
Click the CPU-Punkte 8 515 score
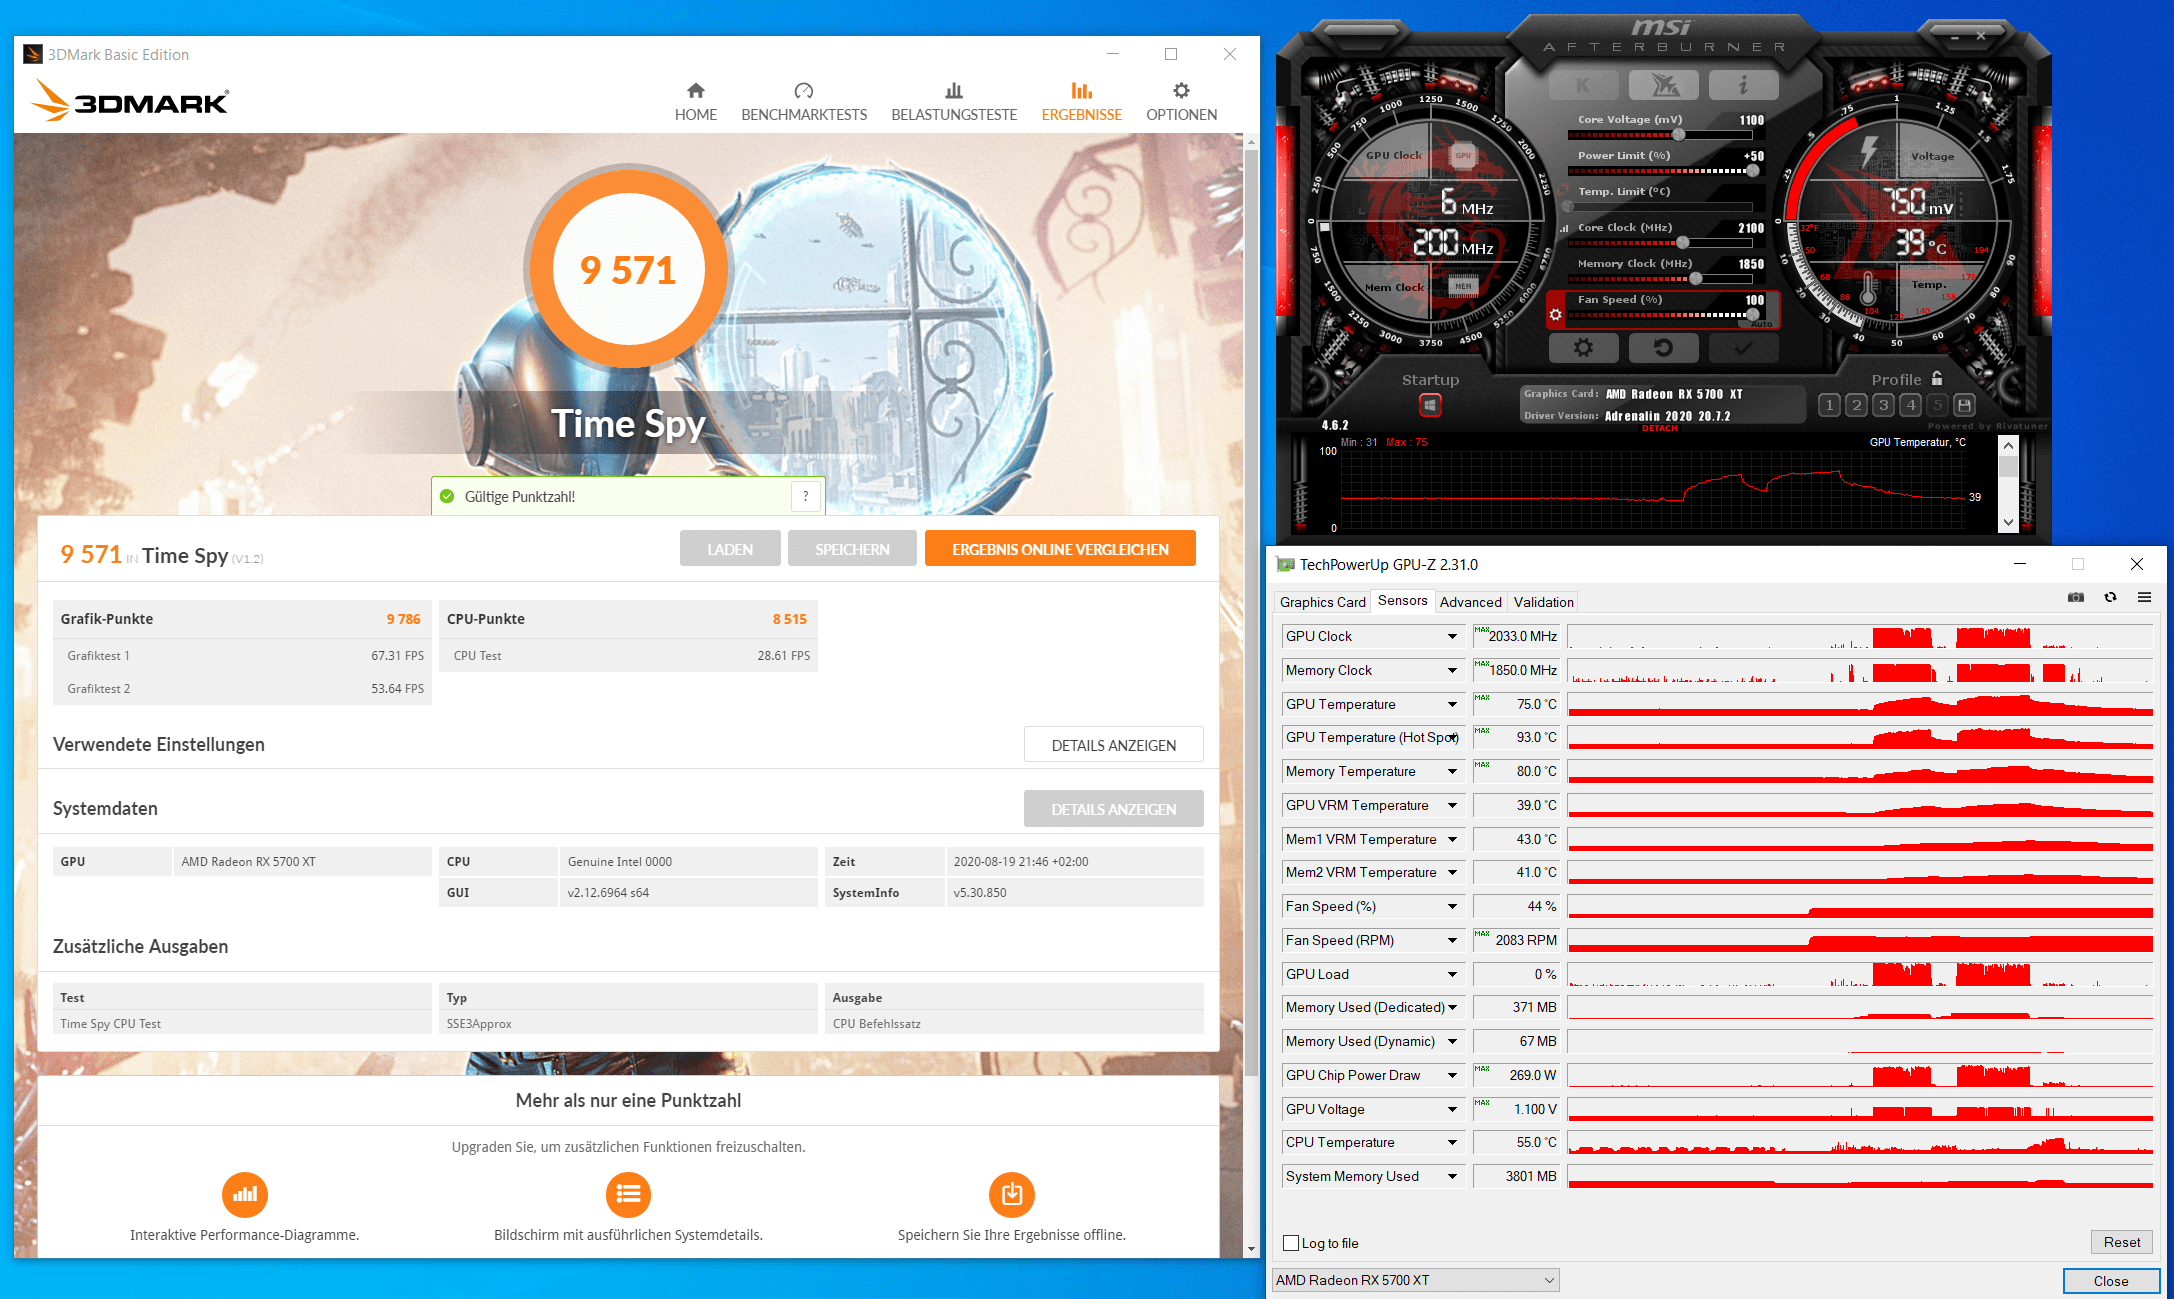[789, 619]
